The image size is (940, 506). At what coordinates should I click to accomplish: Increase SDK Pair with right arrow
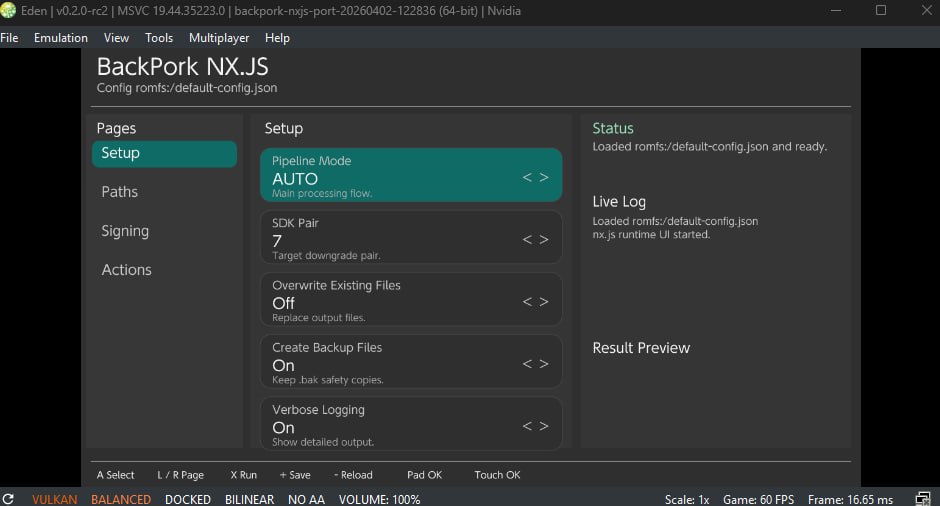pos(544,240)
